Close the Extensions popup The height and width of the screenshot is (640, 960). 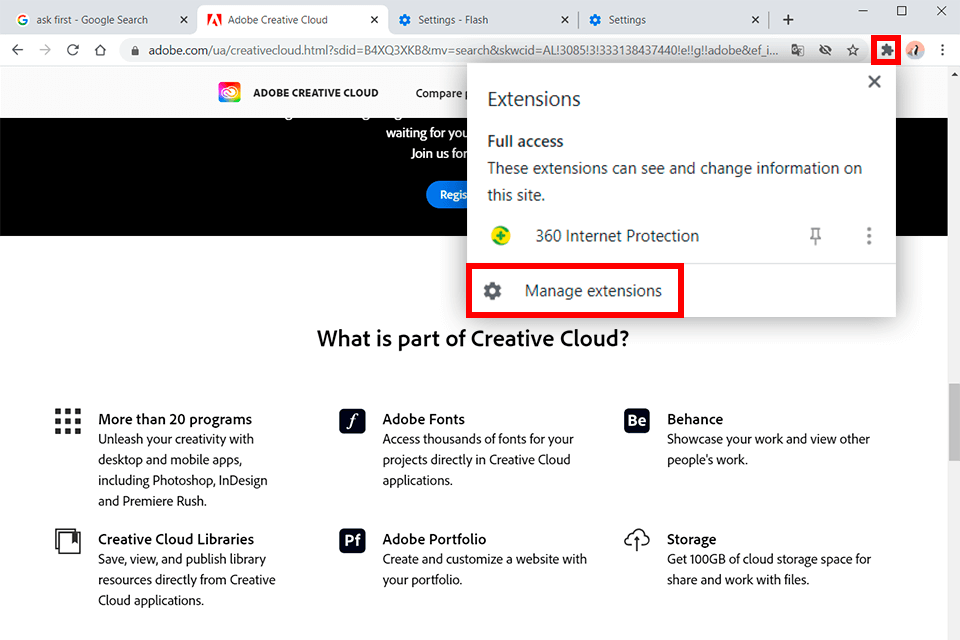click(x=874, y=81)
